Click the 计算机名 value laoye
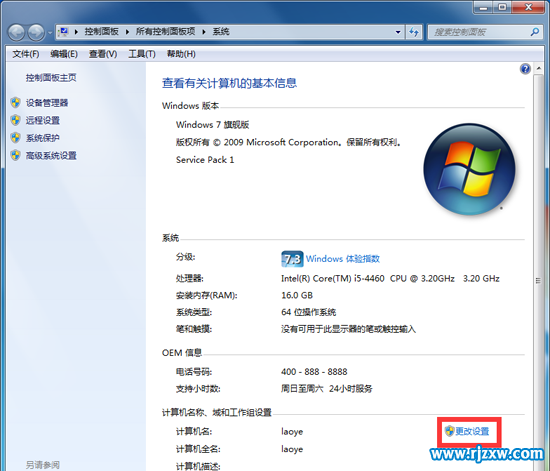 292,432
